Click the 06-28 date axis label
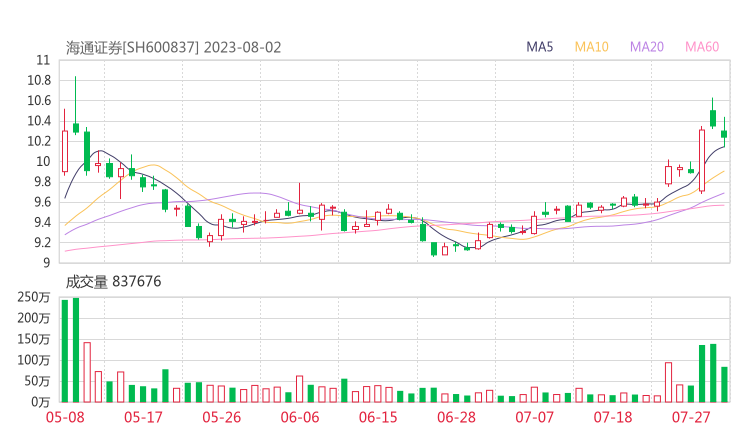This screenshot has width=740, height=440. click(456, 417)
